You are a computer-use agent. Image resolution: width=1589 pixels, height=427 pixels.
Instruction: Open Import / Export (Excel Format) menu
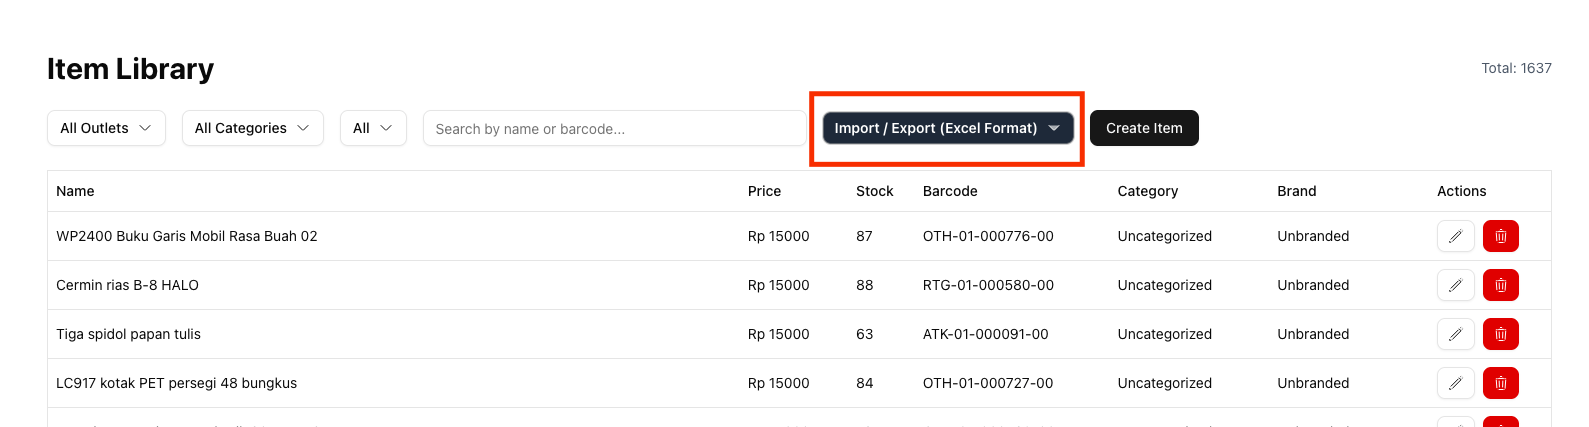947,128
